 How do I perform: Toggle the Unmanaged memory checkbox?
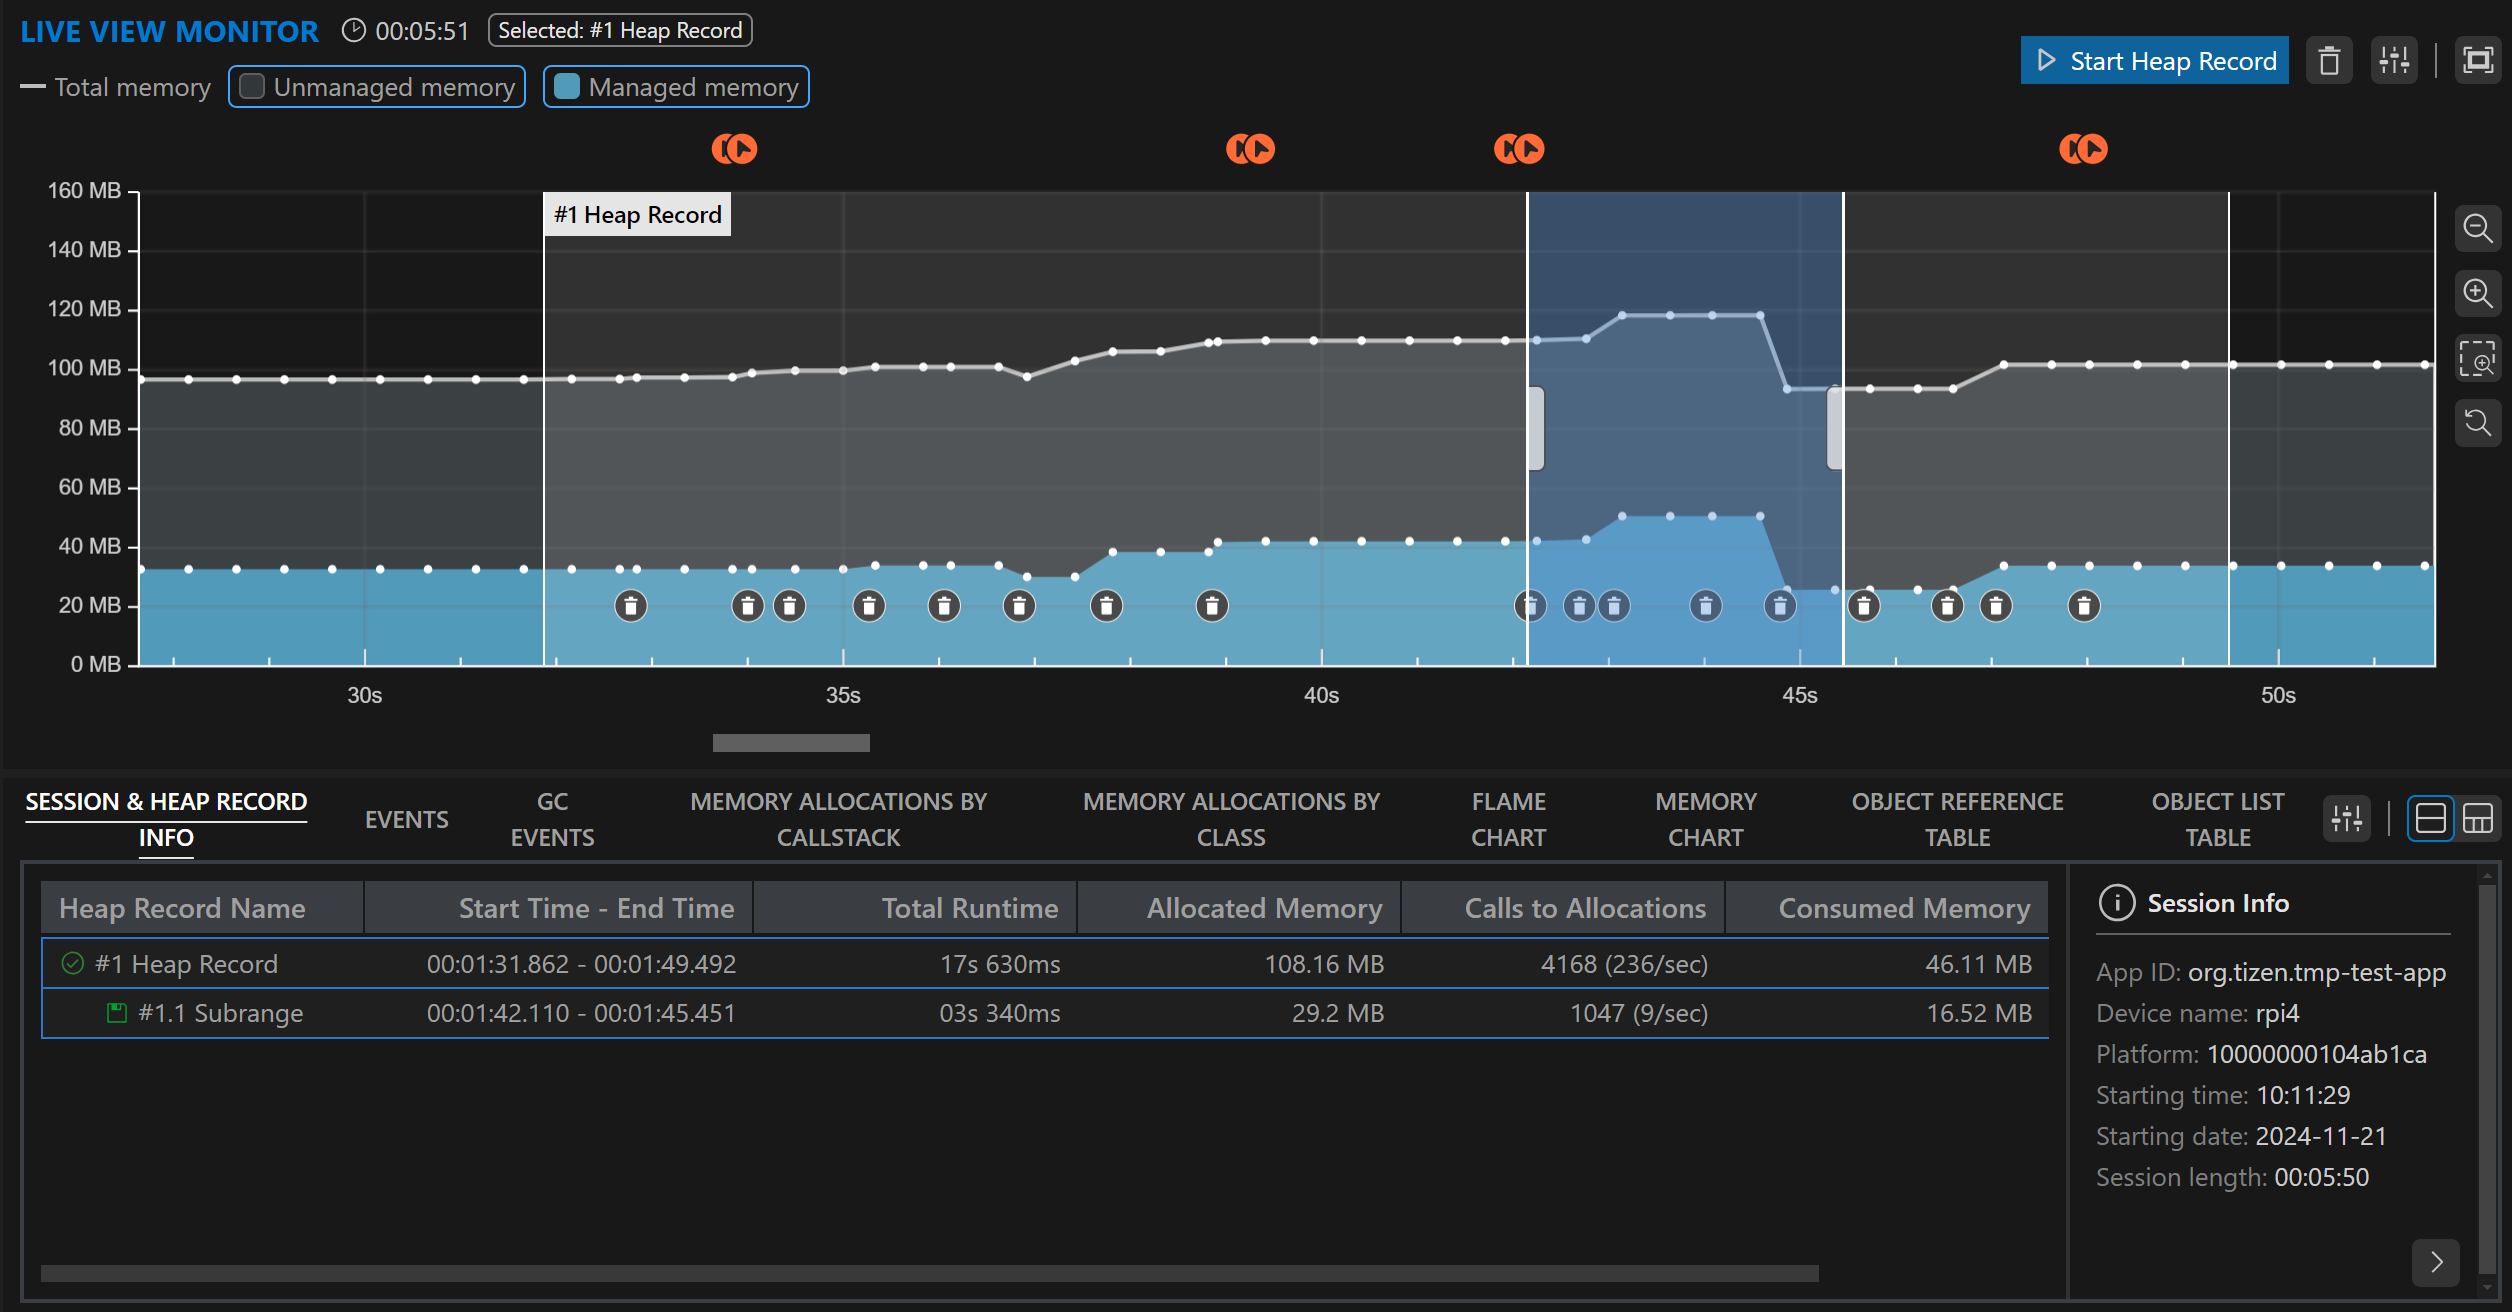(253, 87)
